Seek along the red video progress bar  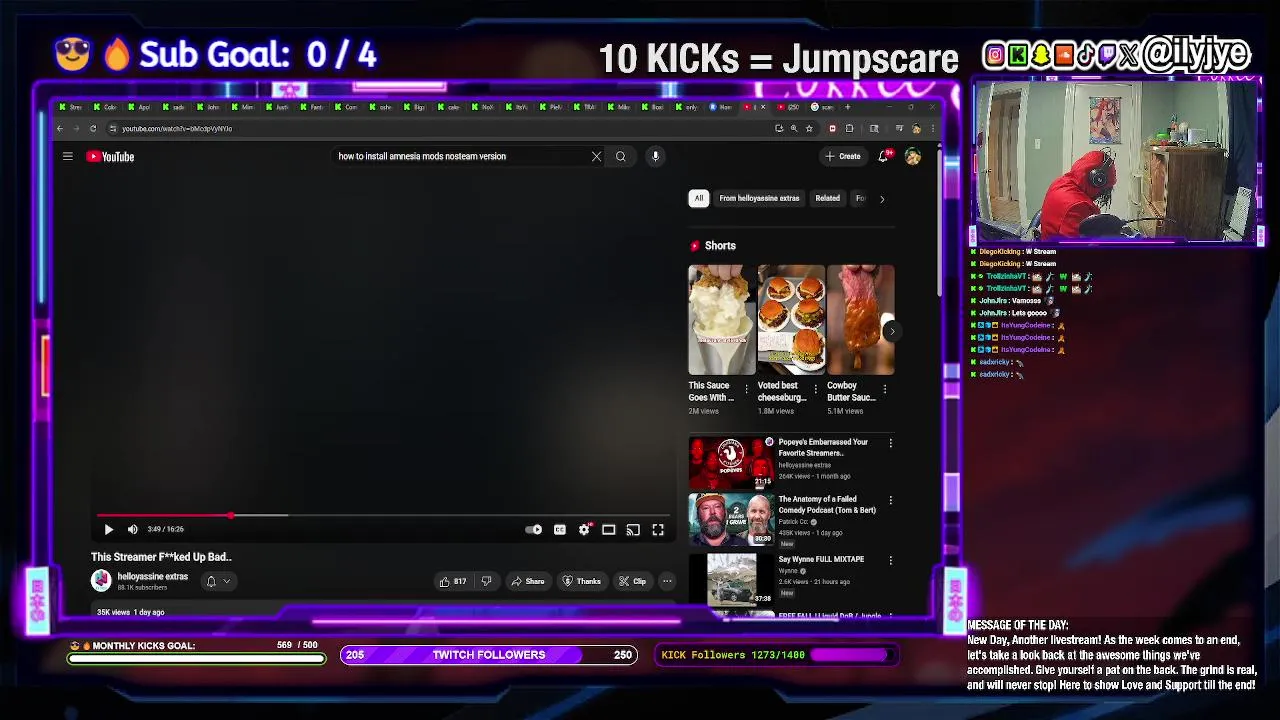(382, 516)
